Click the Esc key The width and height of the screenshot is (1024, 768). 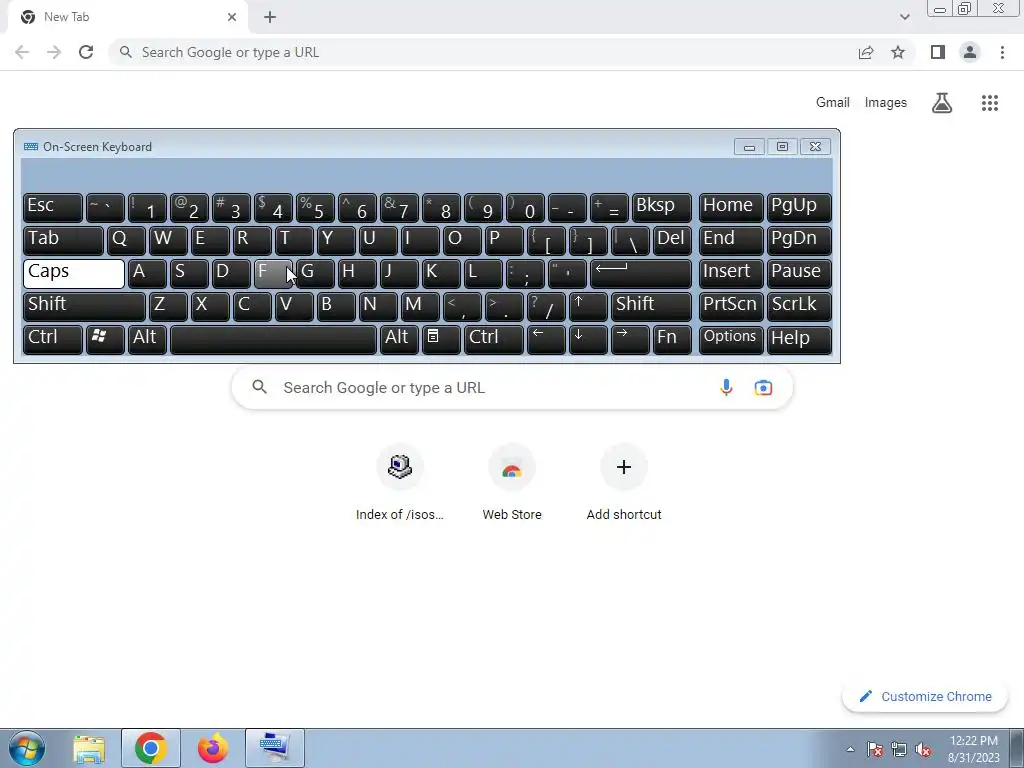coord(53,208)
